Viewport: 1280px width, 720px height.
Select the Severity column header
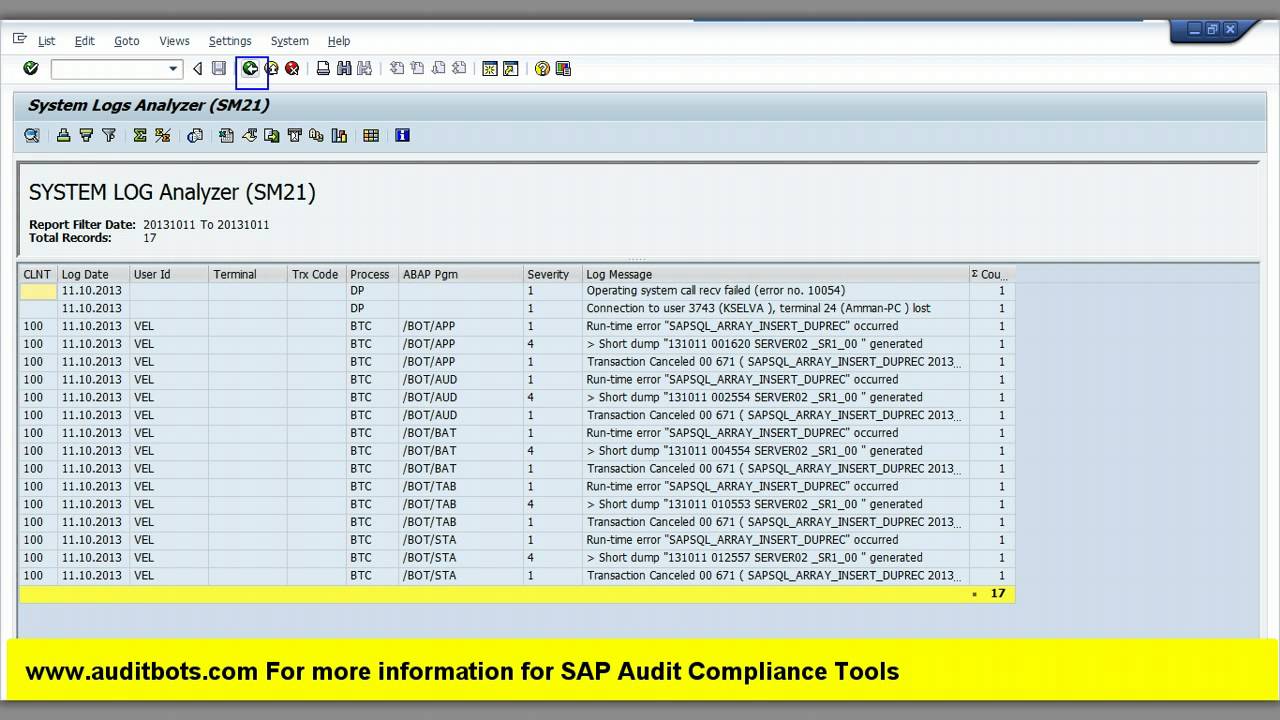point(553,274)
